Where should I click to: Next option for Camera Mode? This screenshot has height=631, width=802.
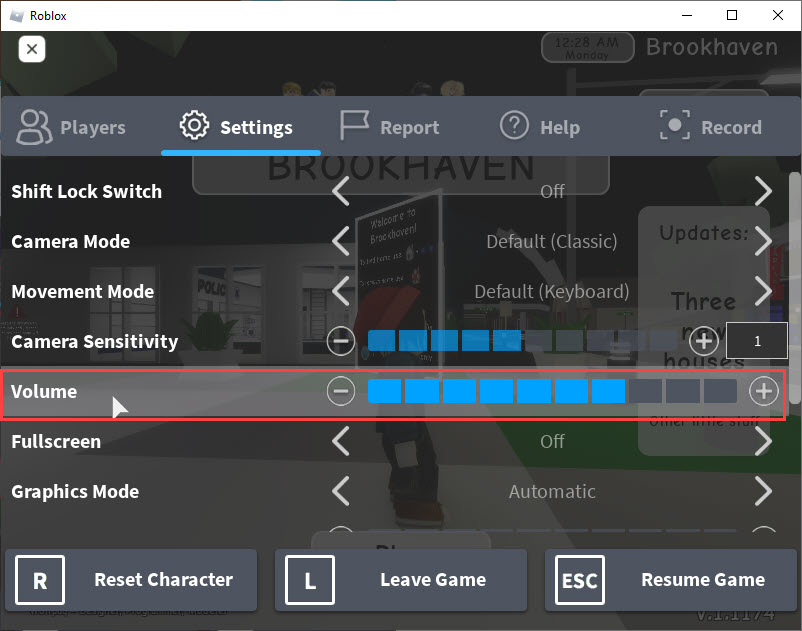click(763, 241)
